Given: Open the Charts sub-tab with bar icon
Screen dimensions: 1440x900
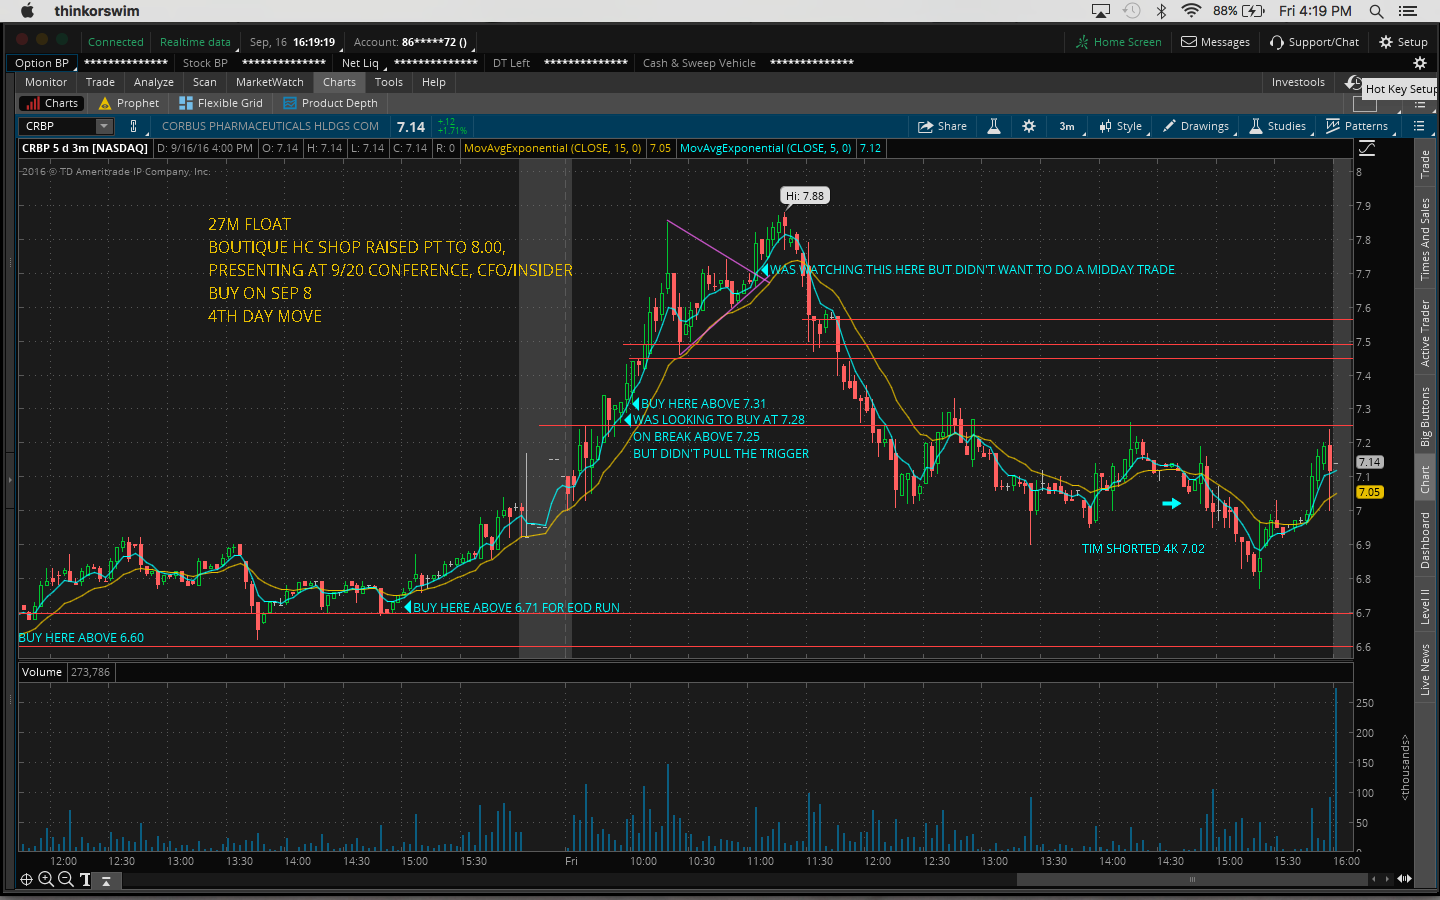Looking at the screenshot, I should [x=51, y=103].
